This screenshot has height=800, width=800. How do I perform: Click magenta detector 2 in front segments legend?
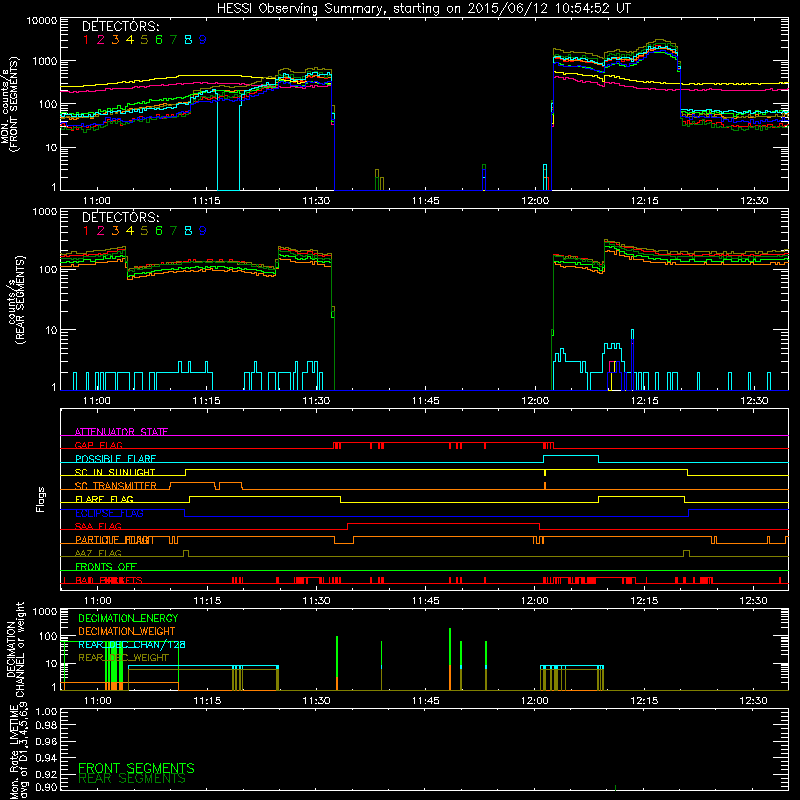coord(101,40)
